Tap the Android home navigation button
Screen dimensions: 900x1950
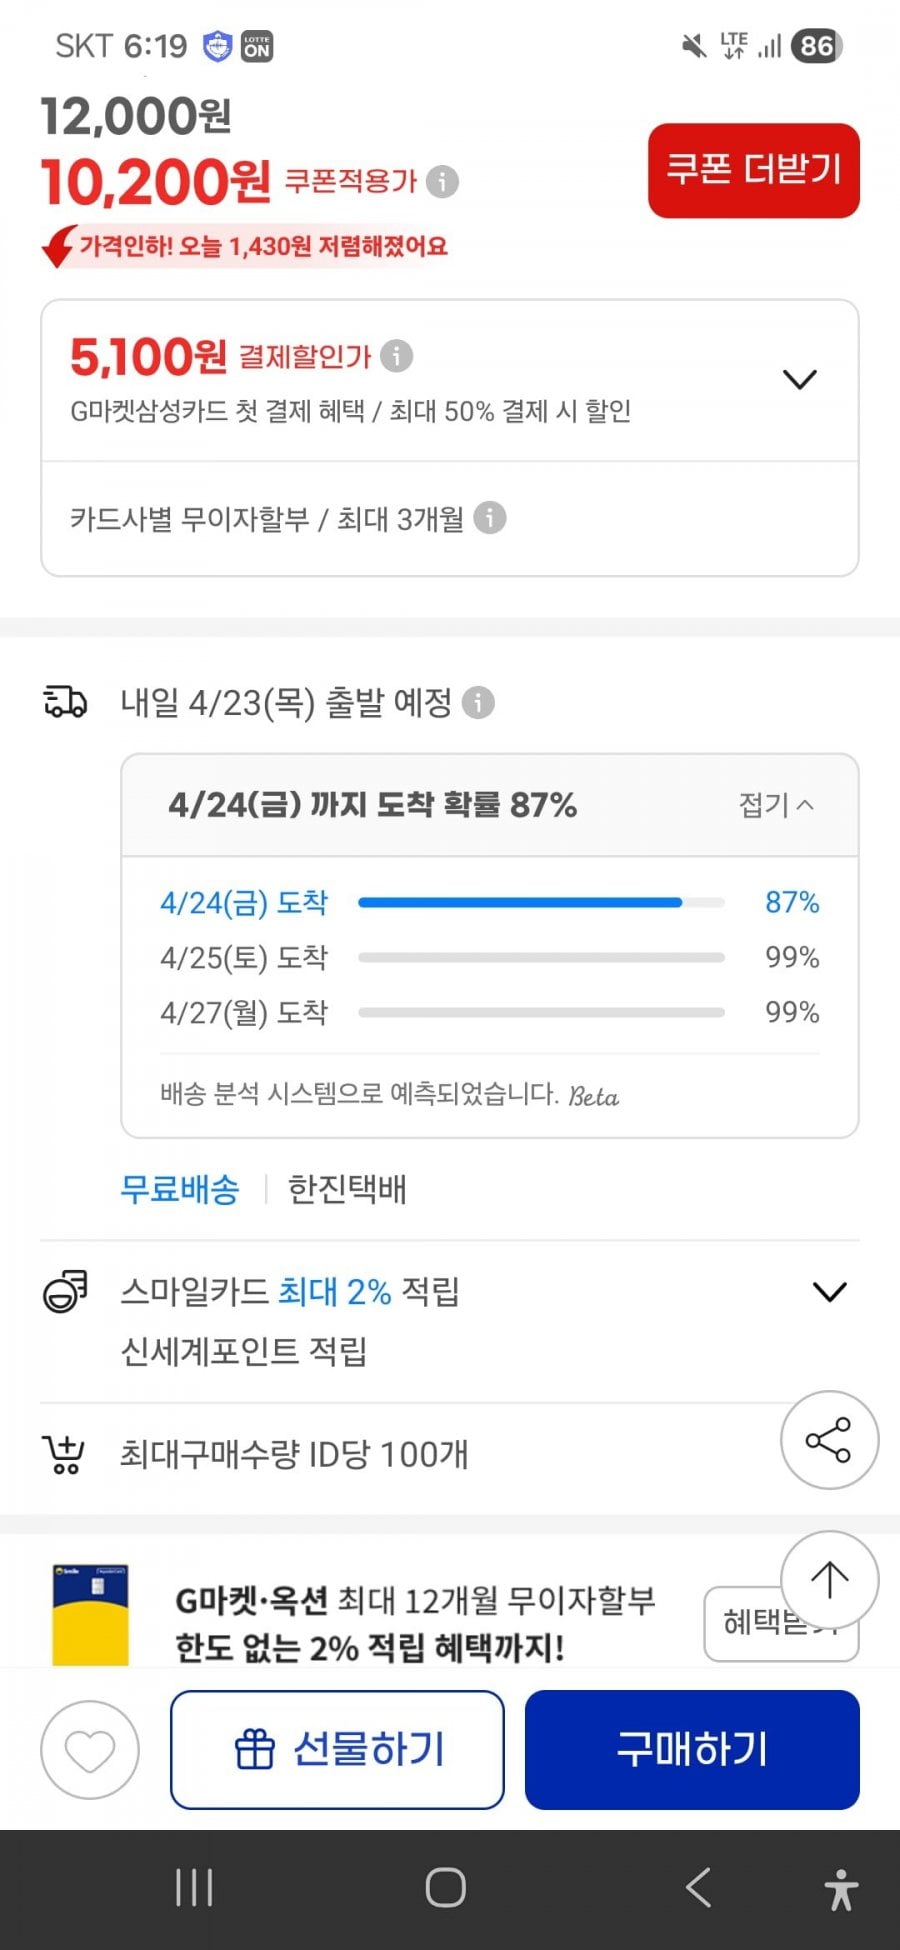(446, 1888)
